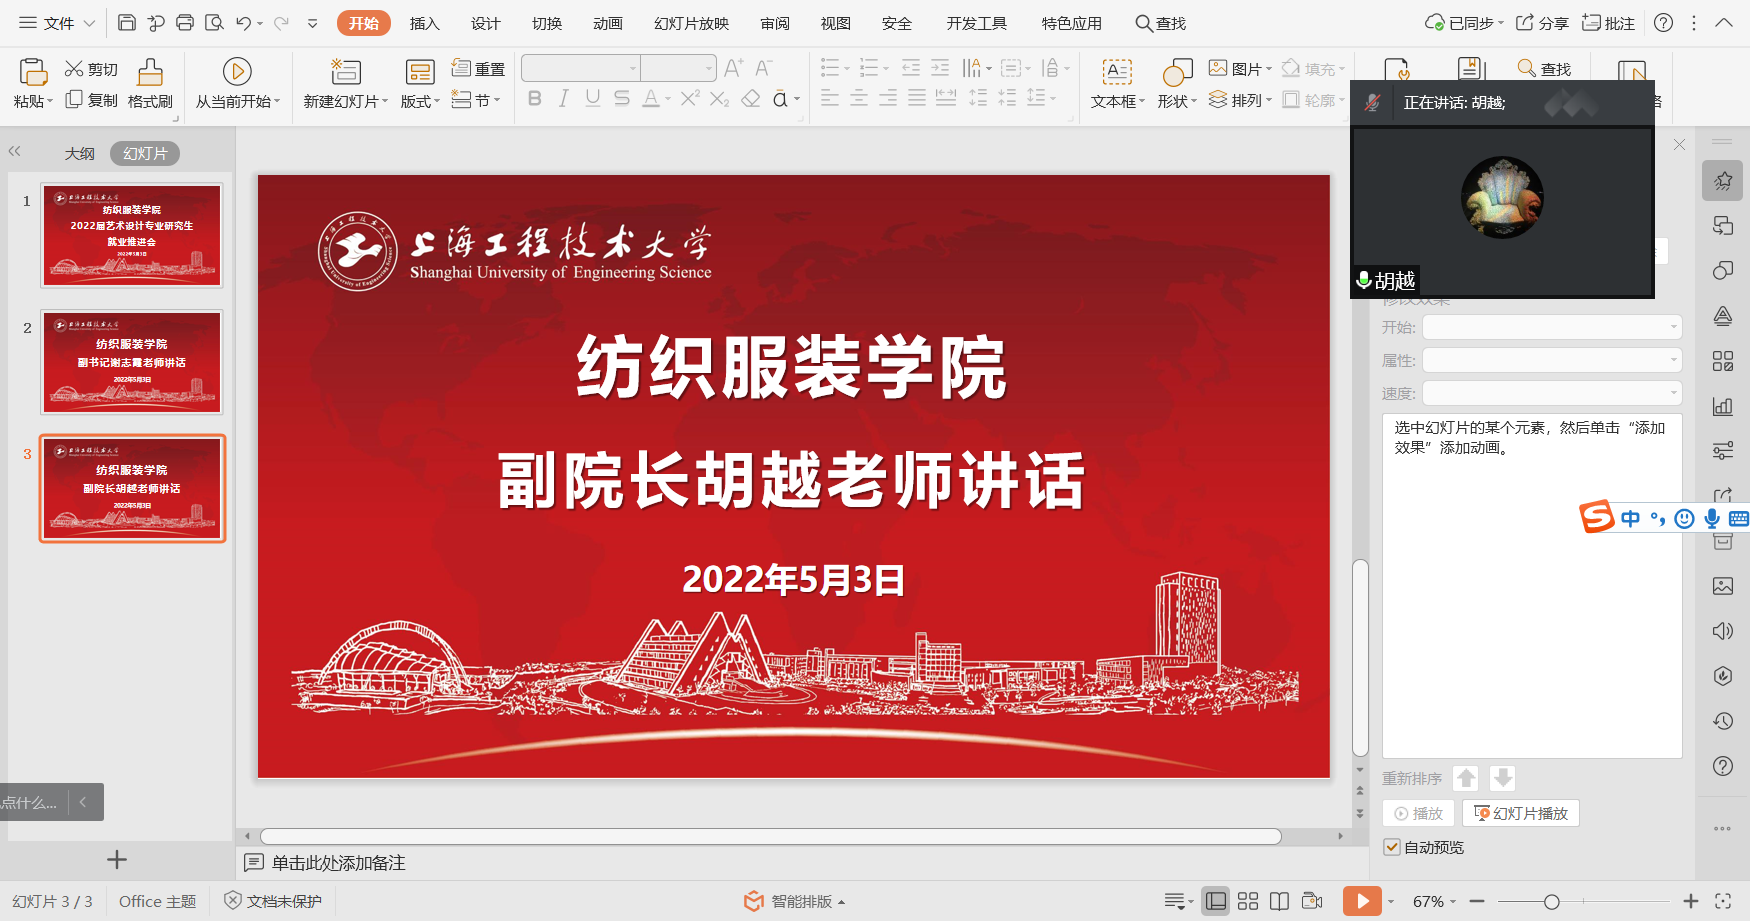Insert a text box (文本框)
The width and height of the screenshot is (1750, 921).
click(1116, 72)
